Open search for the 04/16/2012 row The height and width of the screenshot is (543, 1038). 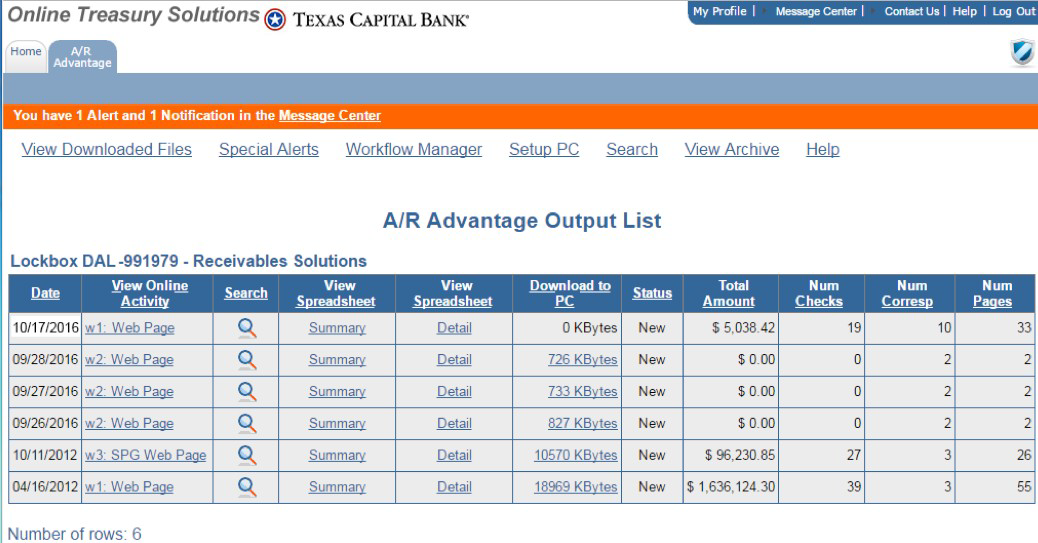tap(246, 487)
